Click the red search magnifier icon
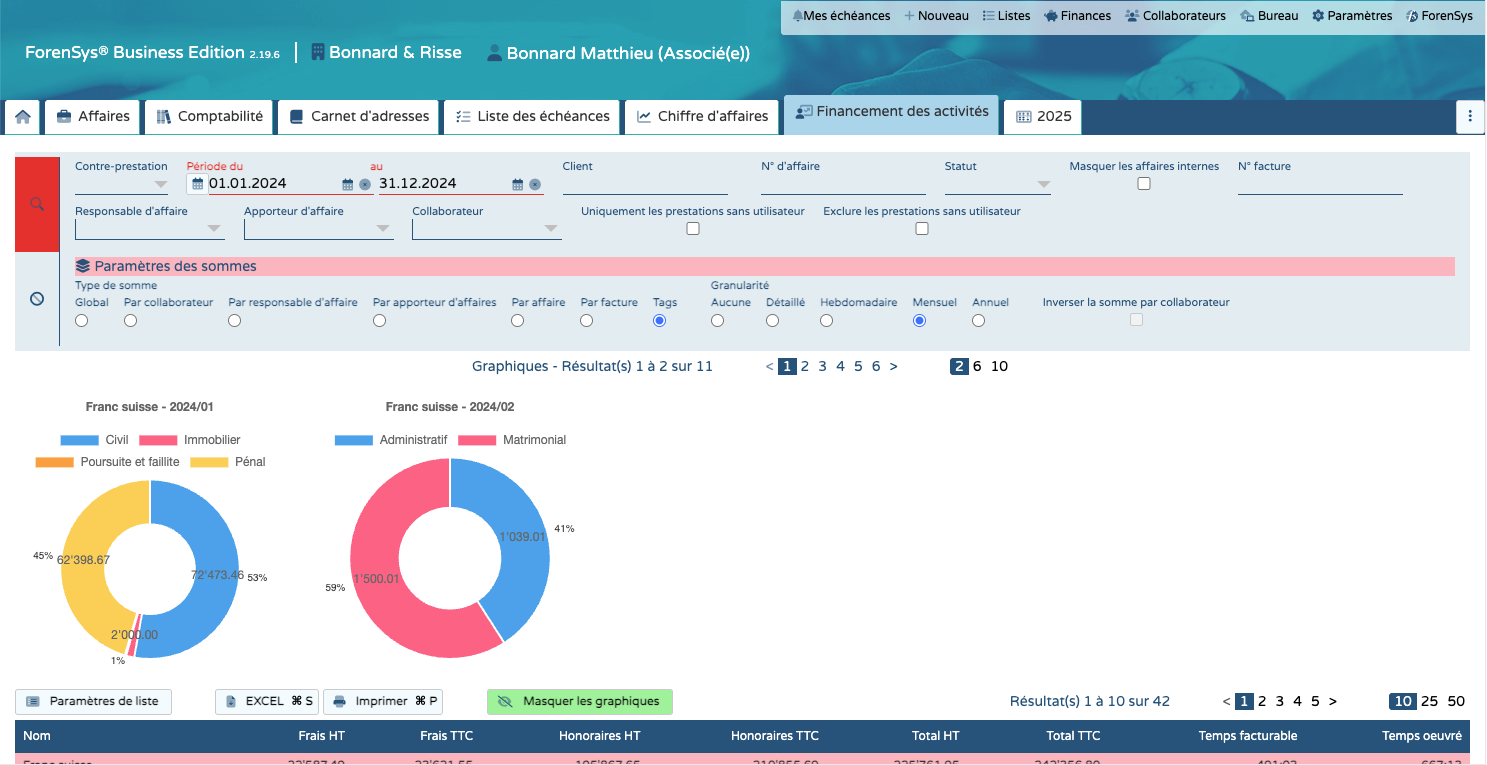Image resolution: width=1487 pixels, height=765 pixels. (37, 204)
